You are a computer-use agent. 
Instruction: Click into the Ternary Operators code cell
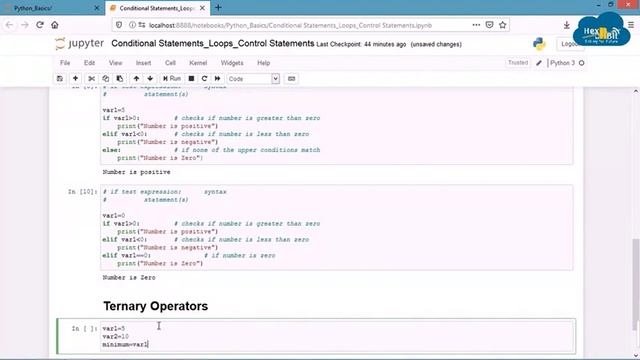pos(338,336)
